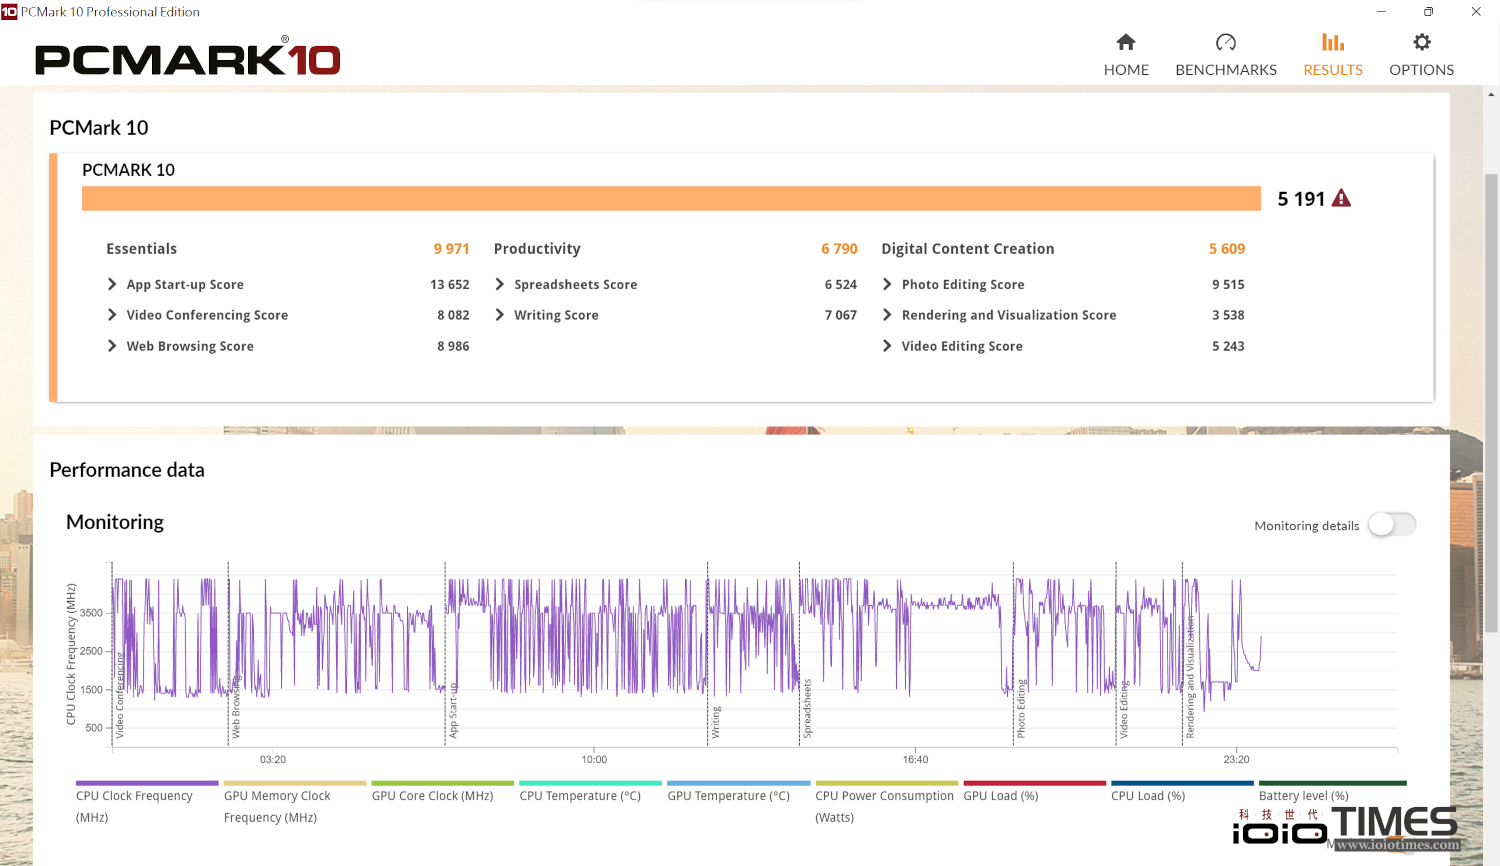This screenshot has height=866, width=1500.
Task: Toggle the Monitoring details switch
Action: [x=1392, y=524]
